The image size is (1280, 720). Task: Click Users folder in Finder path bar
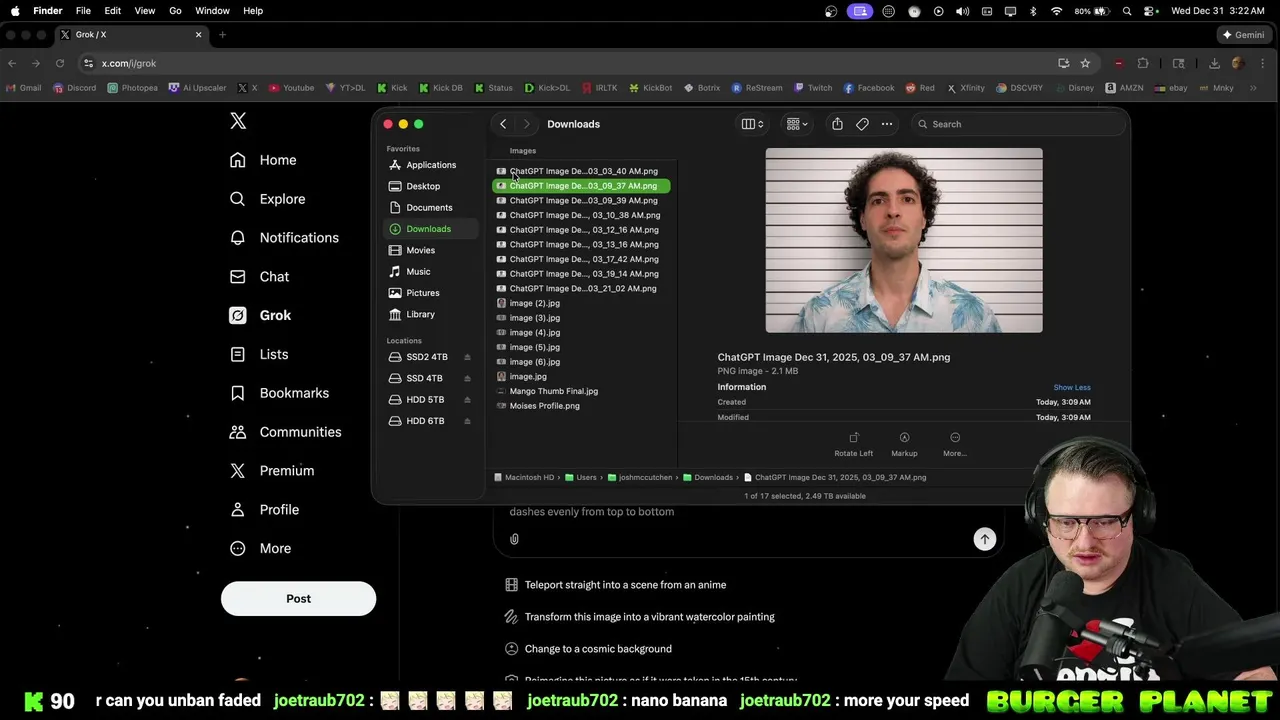pyautogui.click(x=580, y=478)
